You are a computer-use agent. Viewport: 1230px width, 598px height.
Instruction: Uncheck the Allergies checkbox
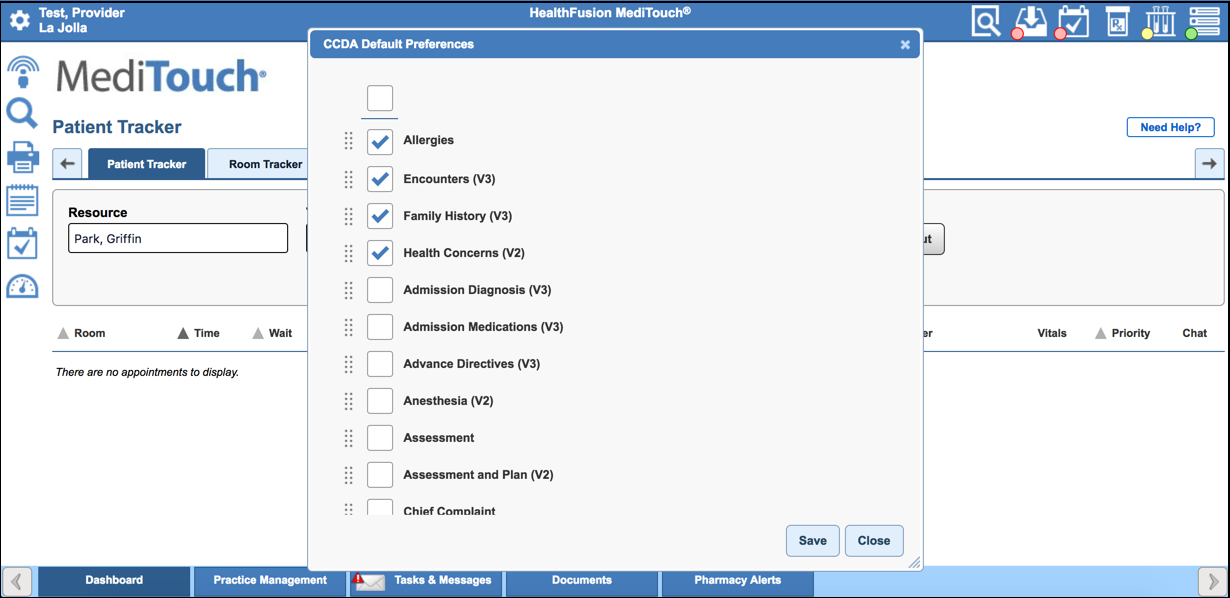point(380,142)
